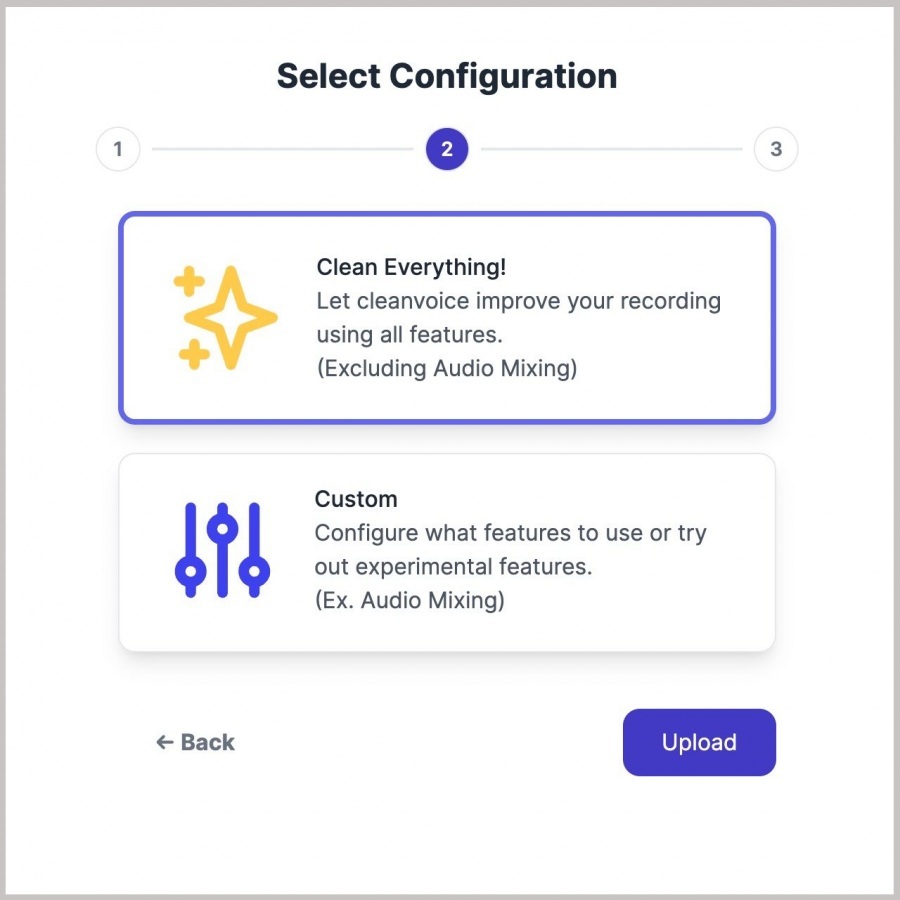Screen dimensions: 900x900
Task: Click the '(Ex. Audio Mixing)' note
Action: [x=409, y=600]
